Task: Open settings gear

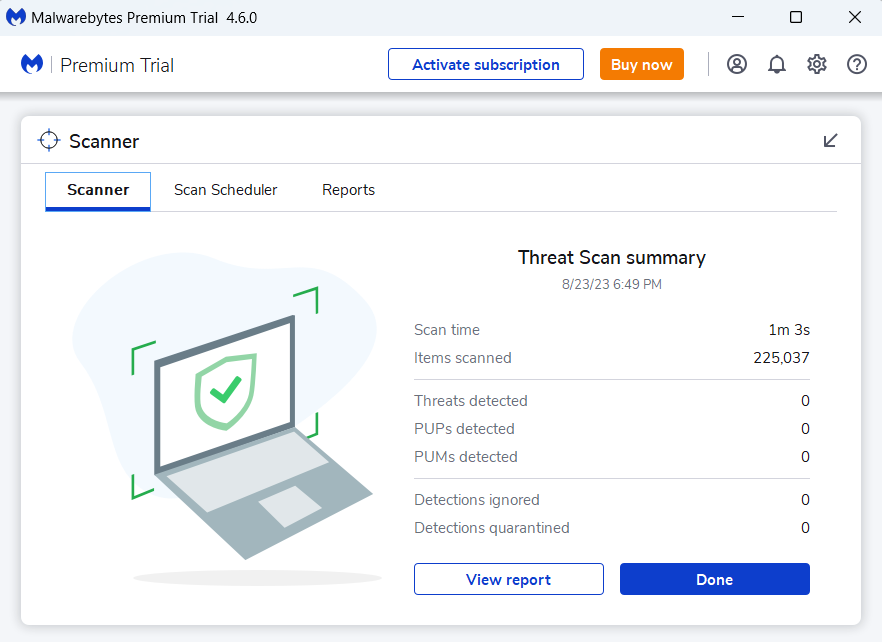Action: pyautogui.click(x=817, y=65)
